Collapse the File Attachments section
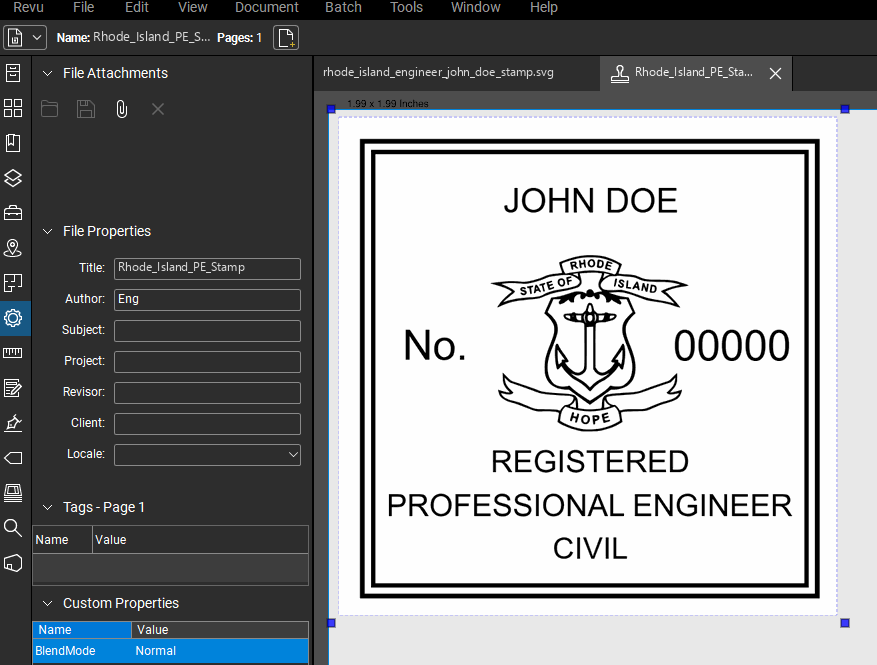 click(48, 73)
